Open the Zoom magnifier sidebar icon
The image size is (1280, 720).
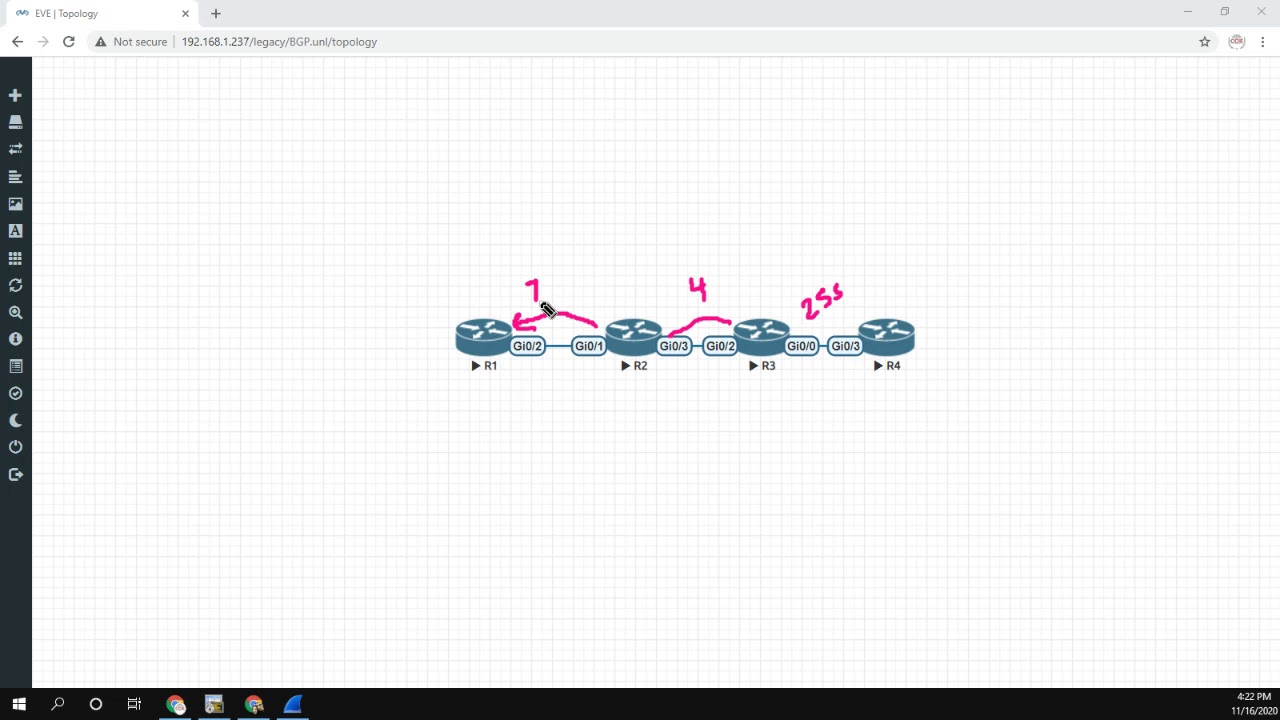[x=15, y=312]
